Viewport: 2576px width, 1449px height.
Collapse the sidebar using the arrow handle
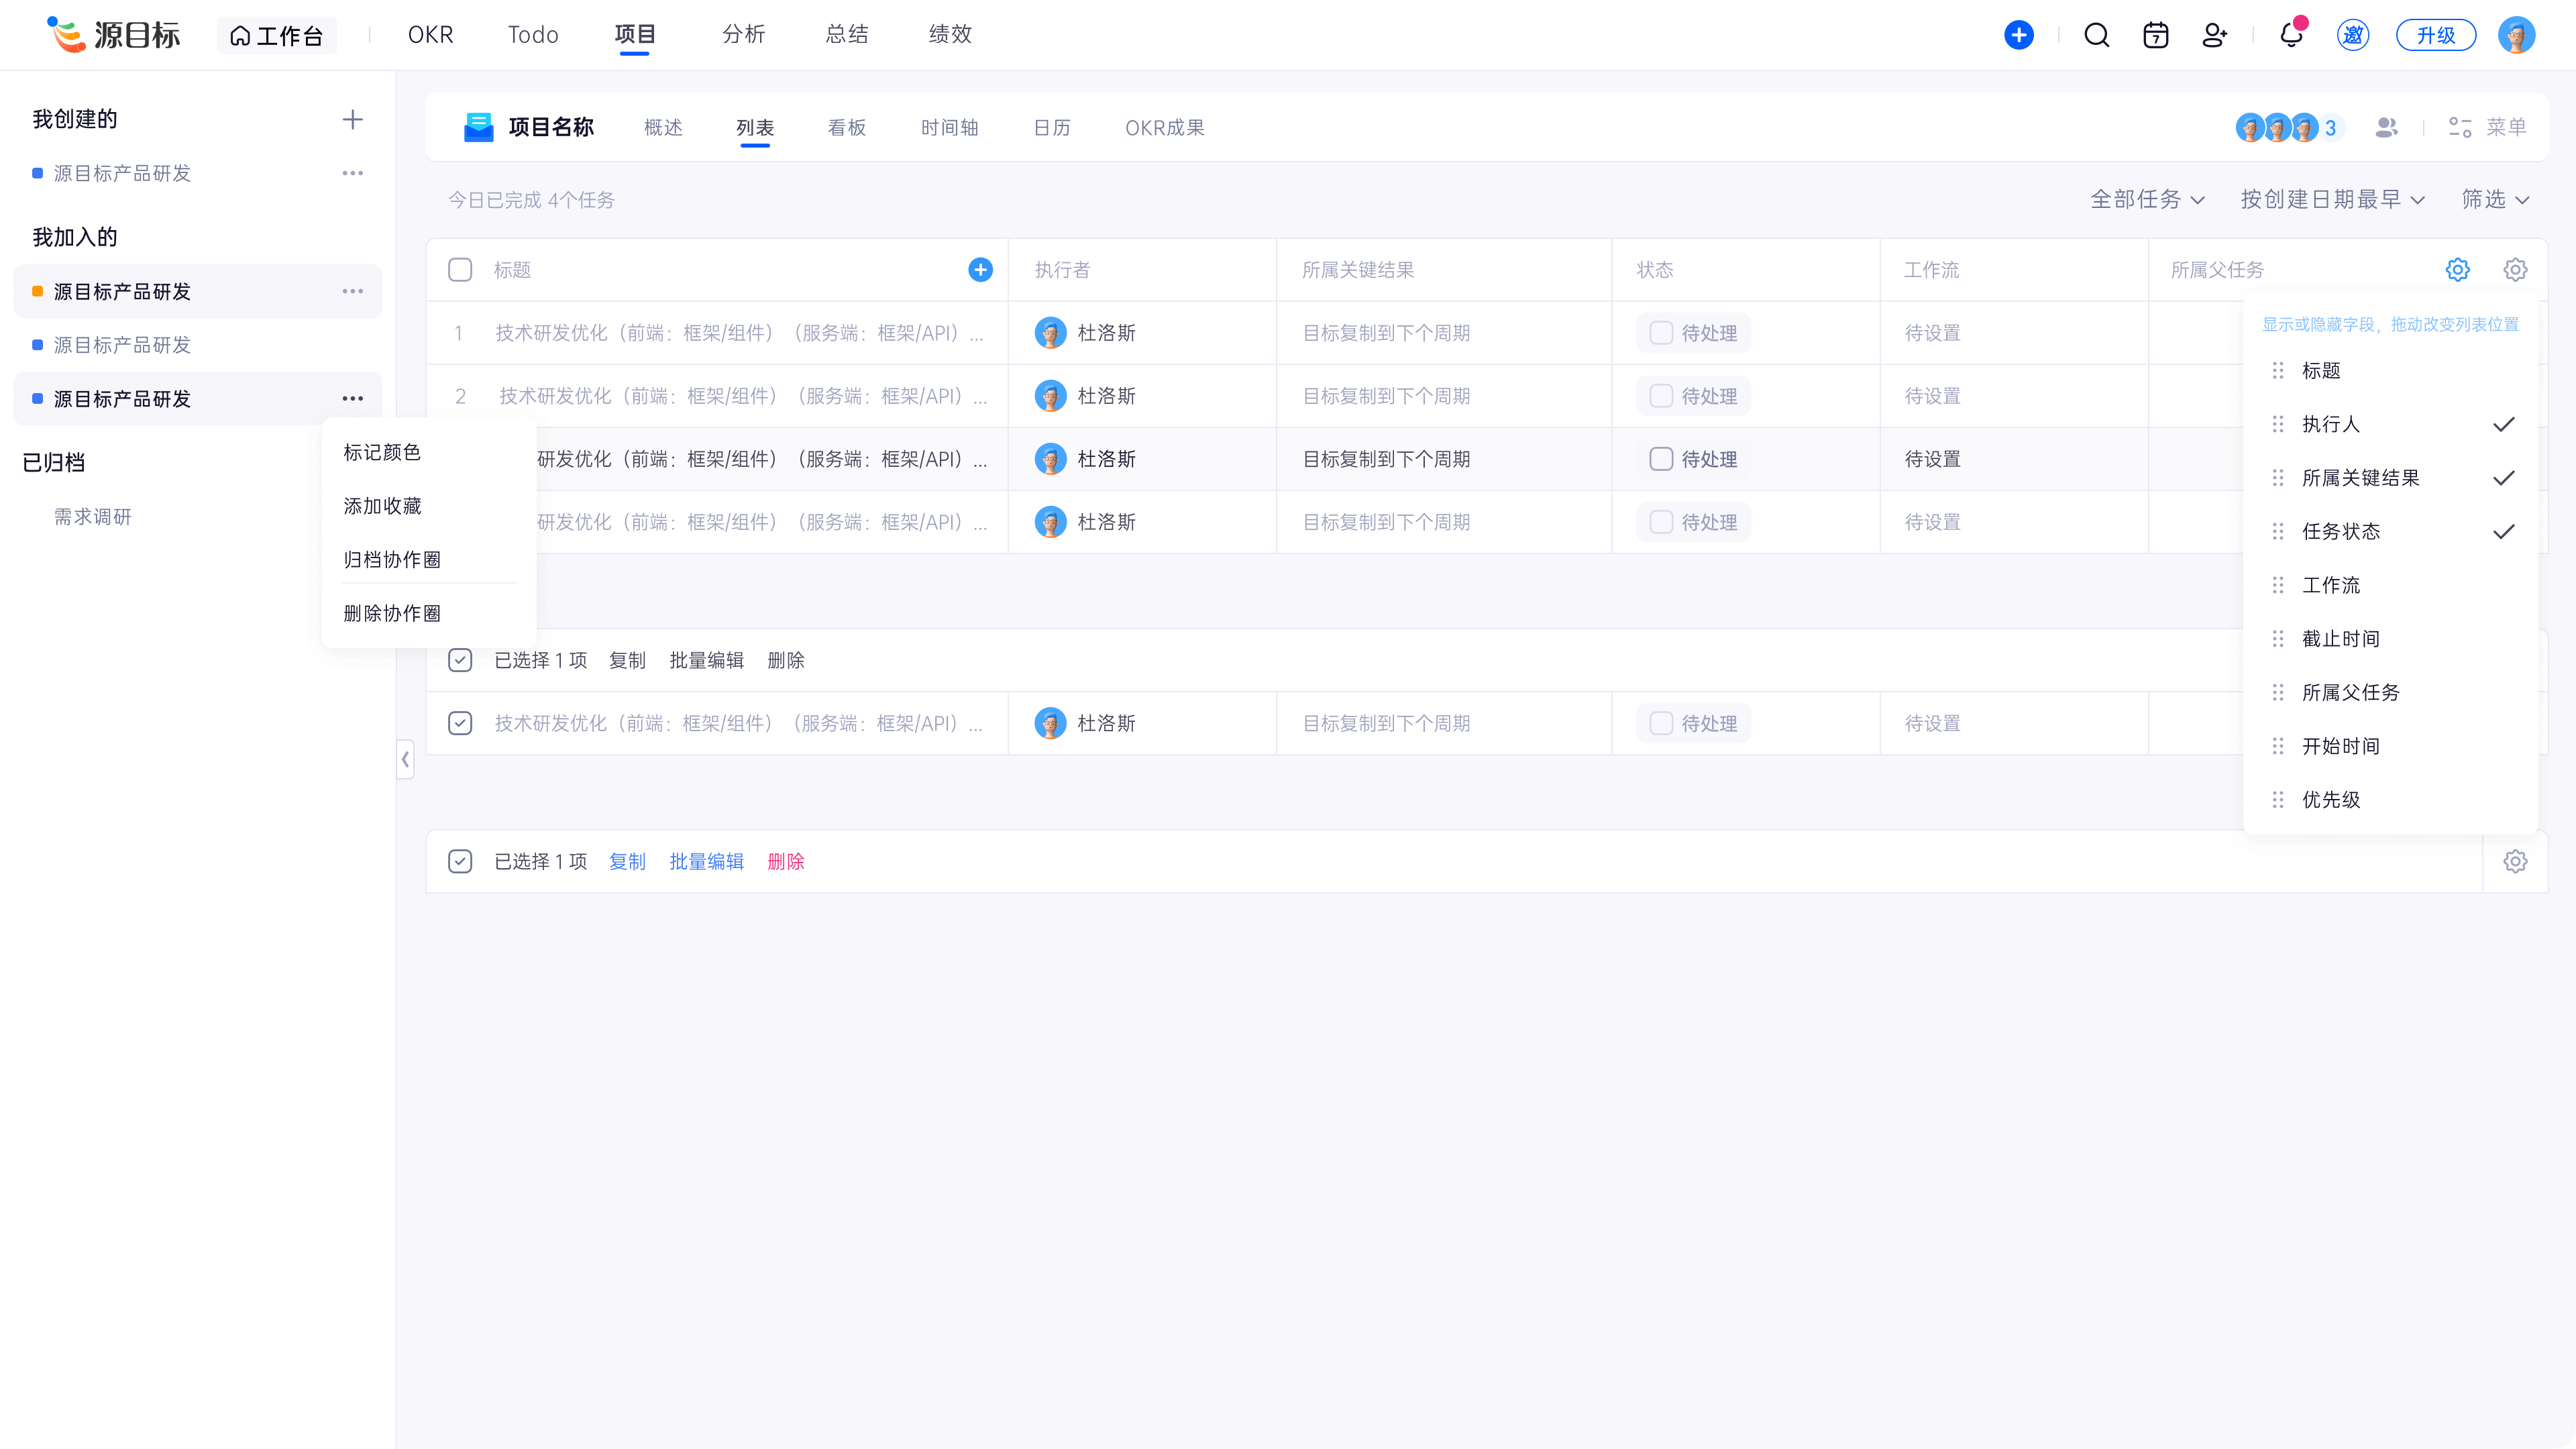pos(405,759)
